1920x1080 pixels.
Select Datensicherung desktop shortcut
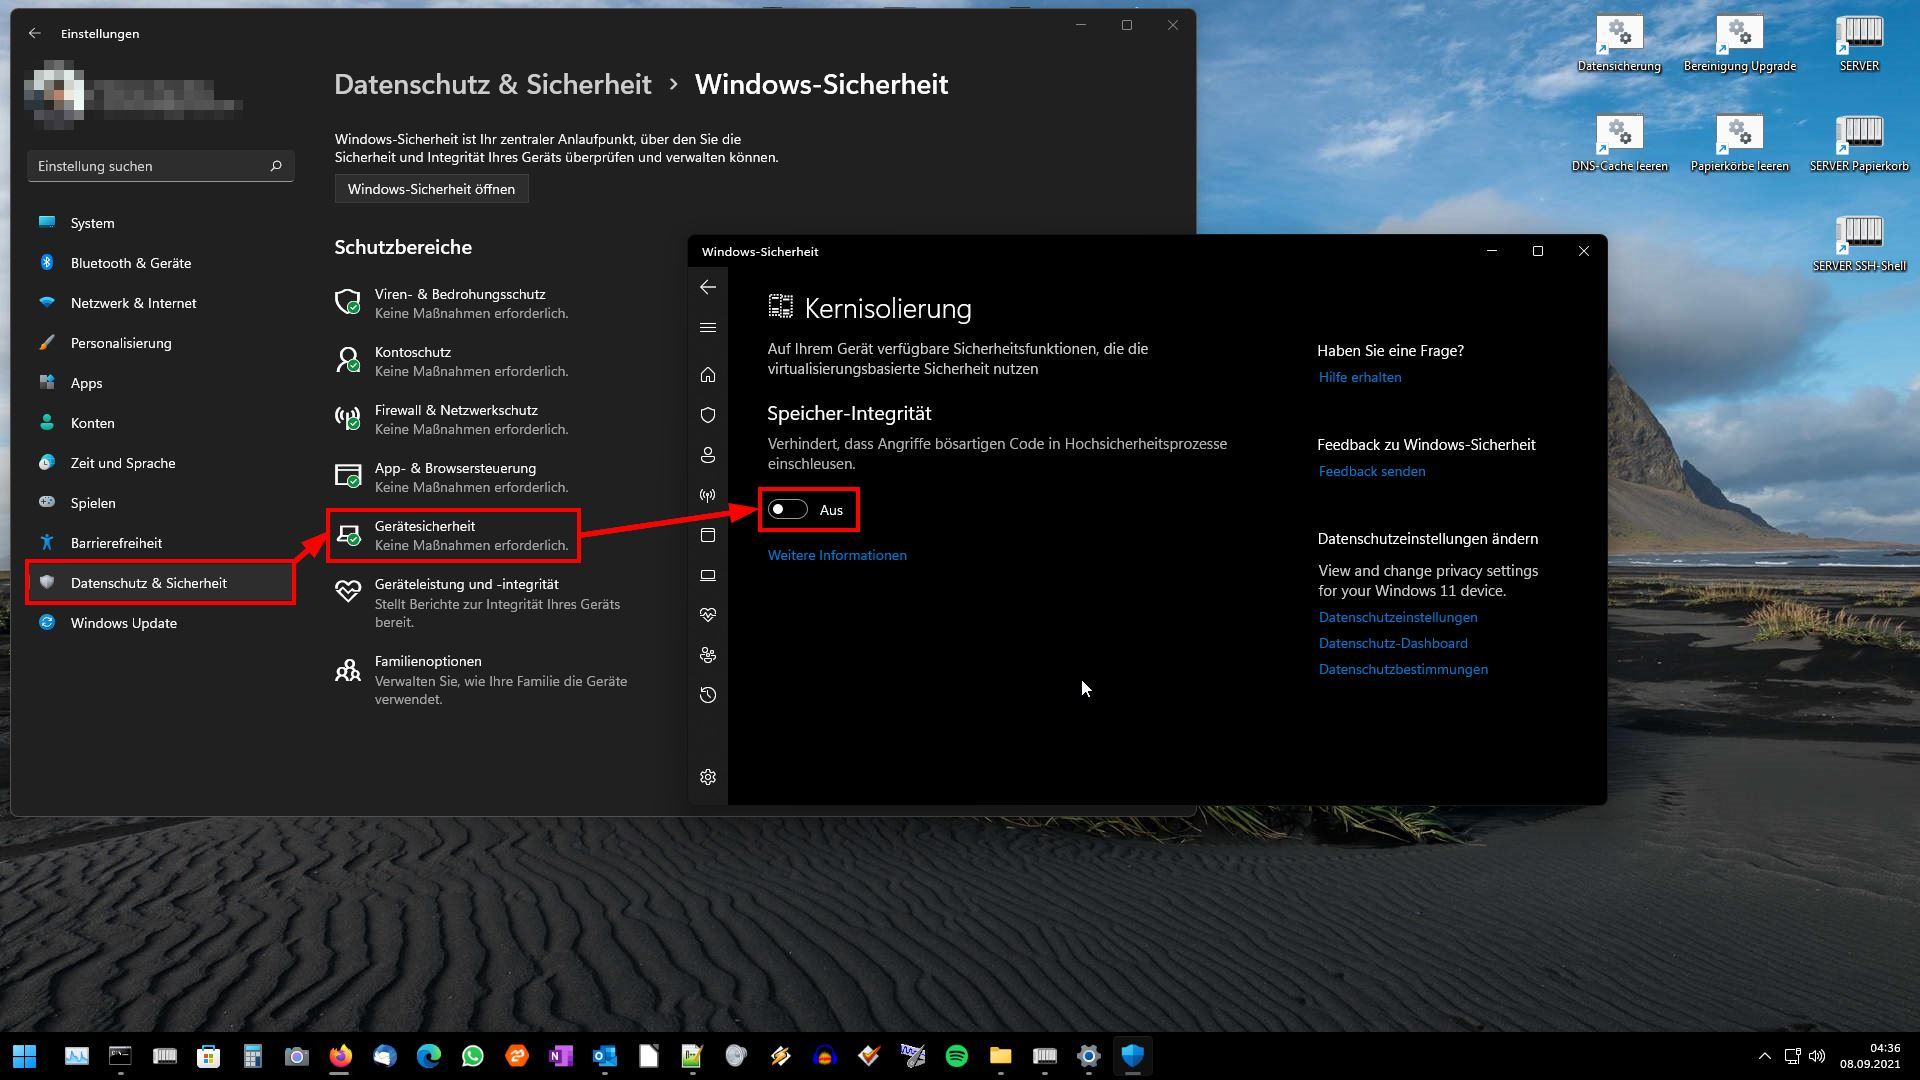pyautogui.click(x=1619, y=44)
